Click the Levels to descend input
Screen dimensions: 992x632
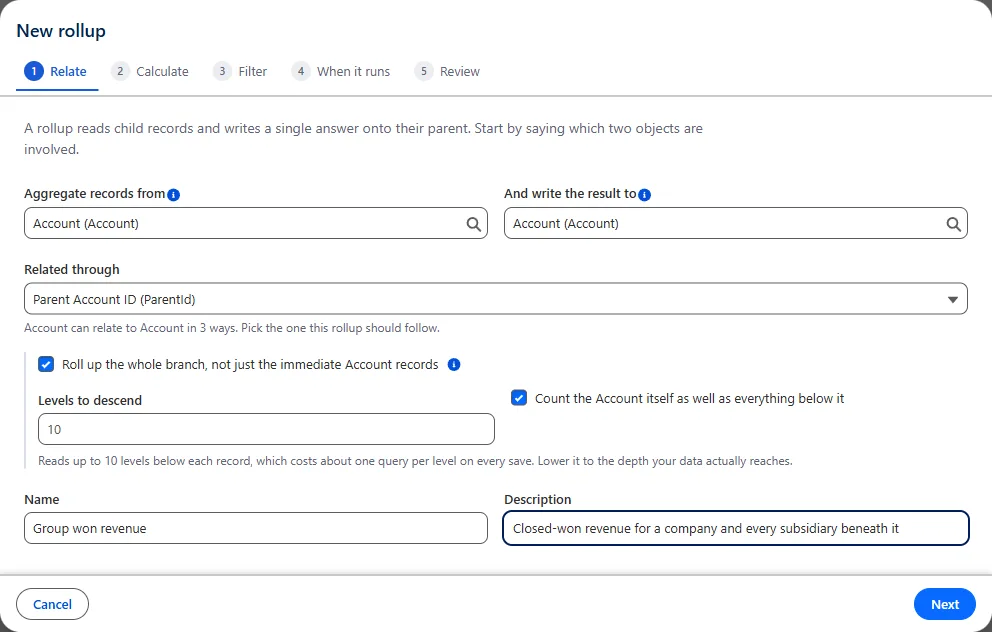(x=266, y=429)
